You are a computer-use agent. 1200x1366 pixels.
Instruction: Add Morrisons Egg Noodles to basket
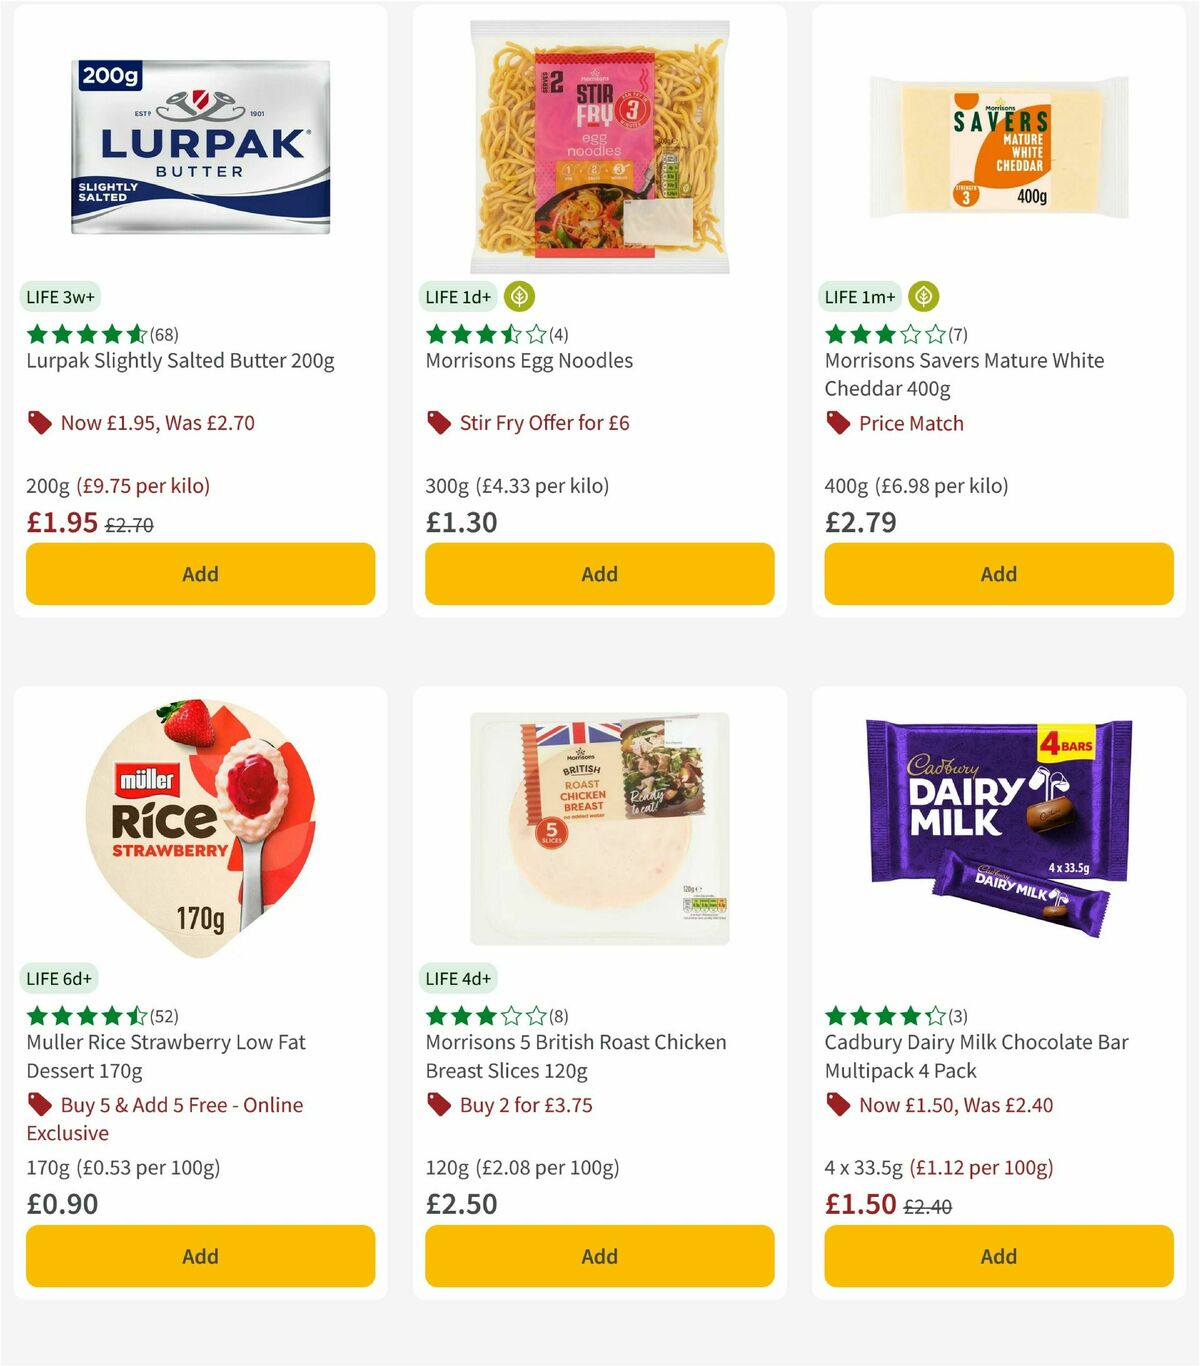click(598, 574)
